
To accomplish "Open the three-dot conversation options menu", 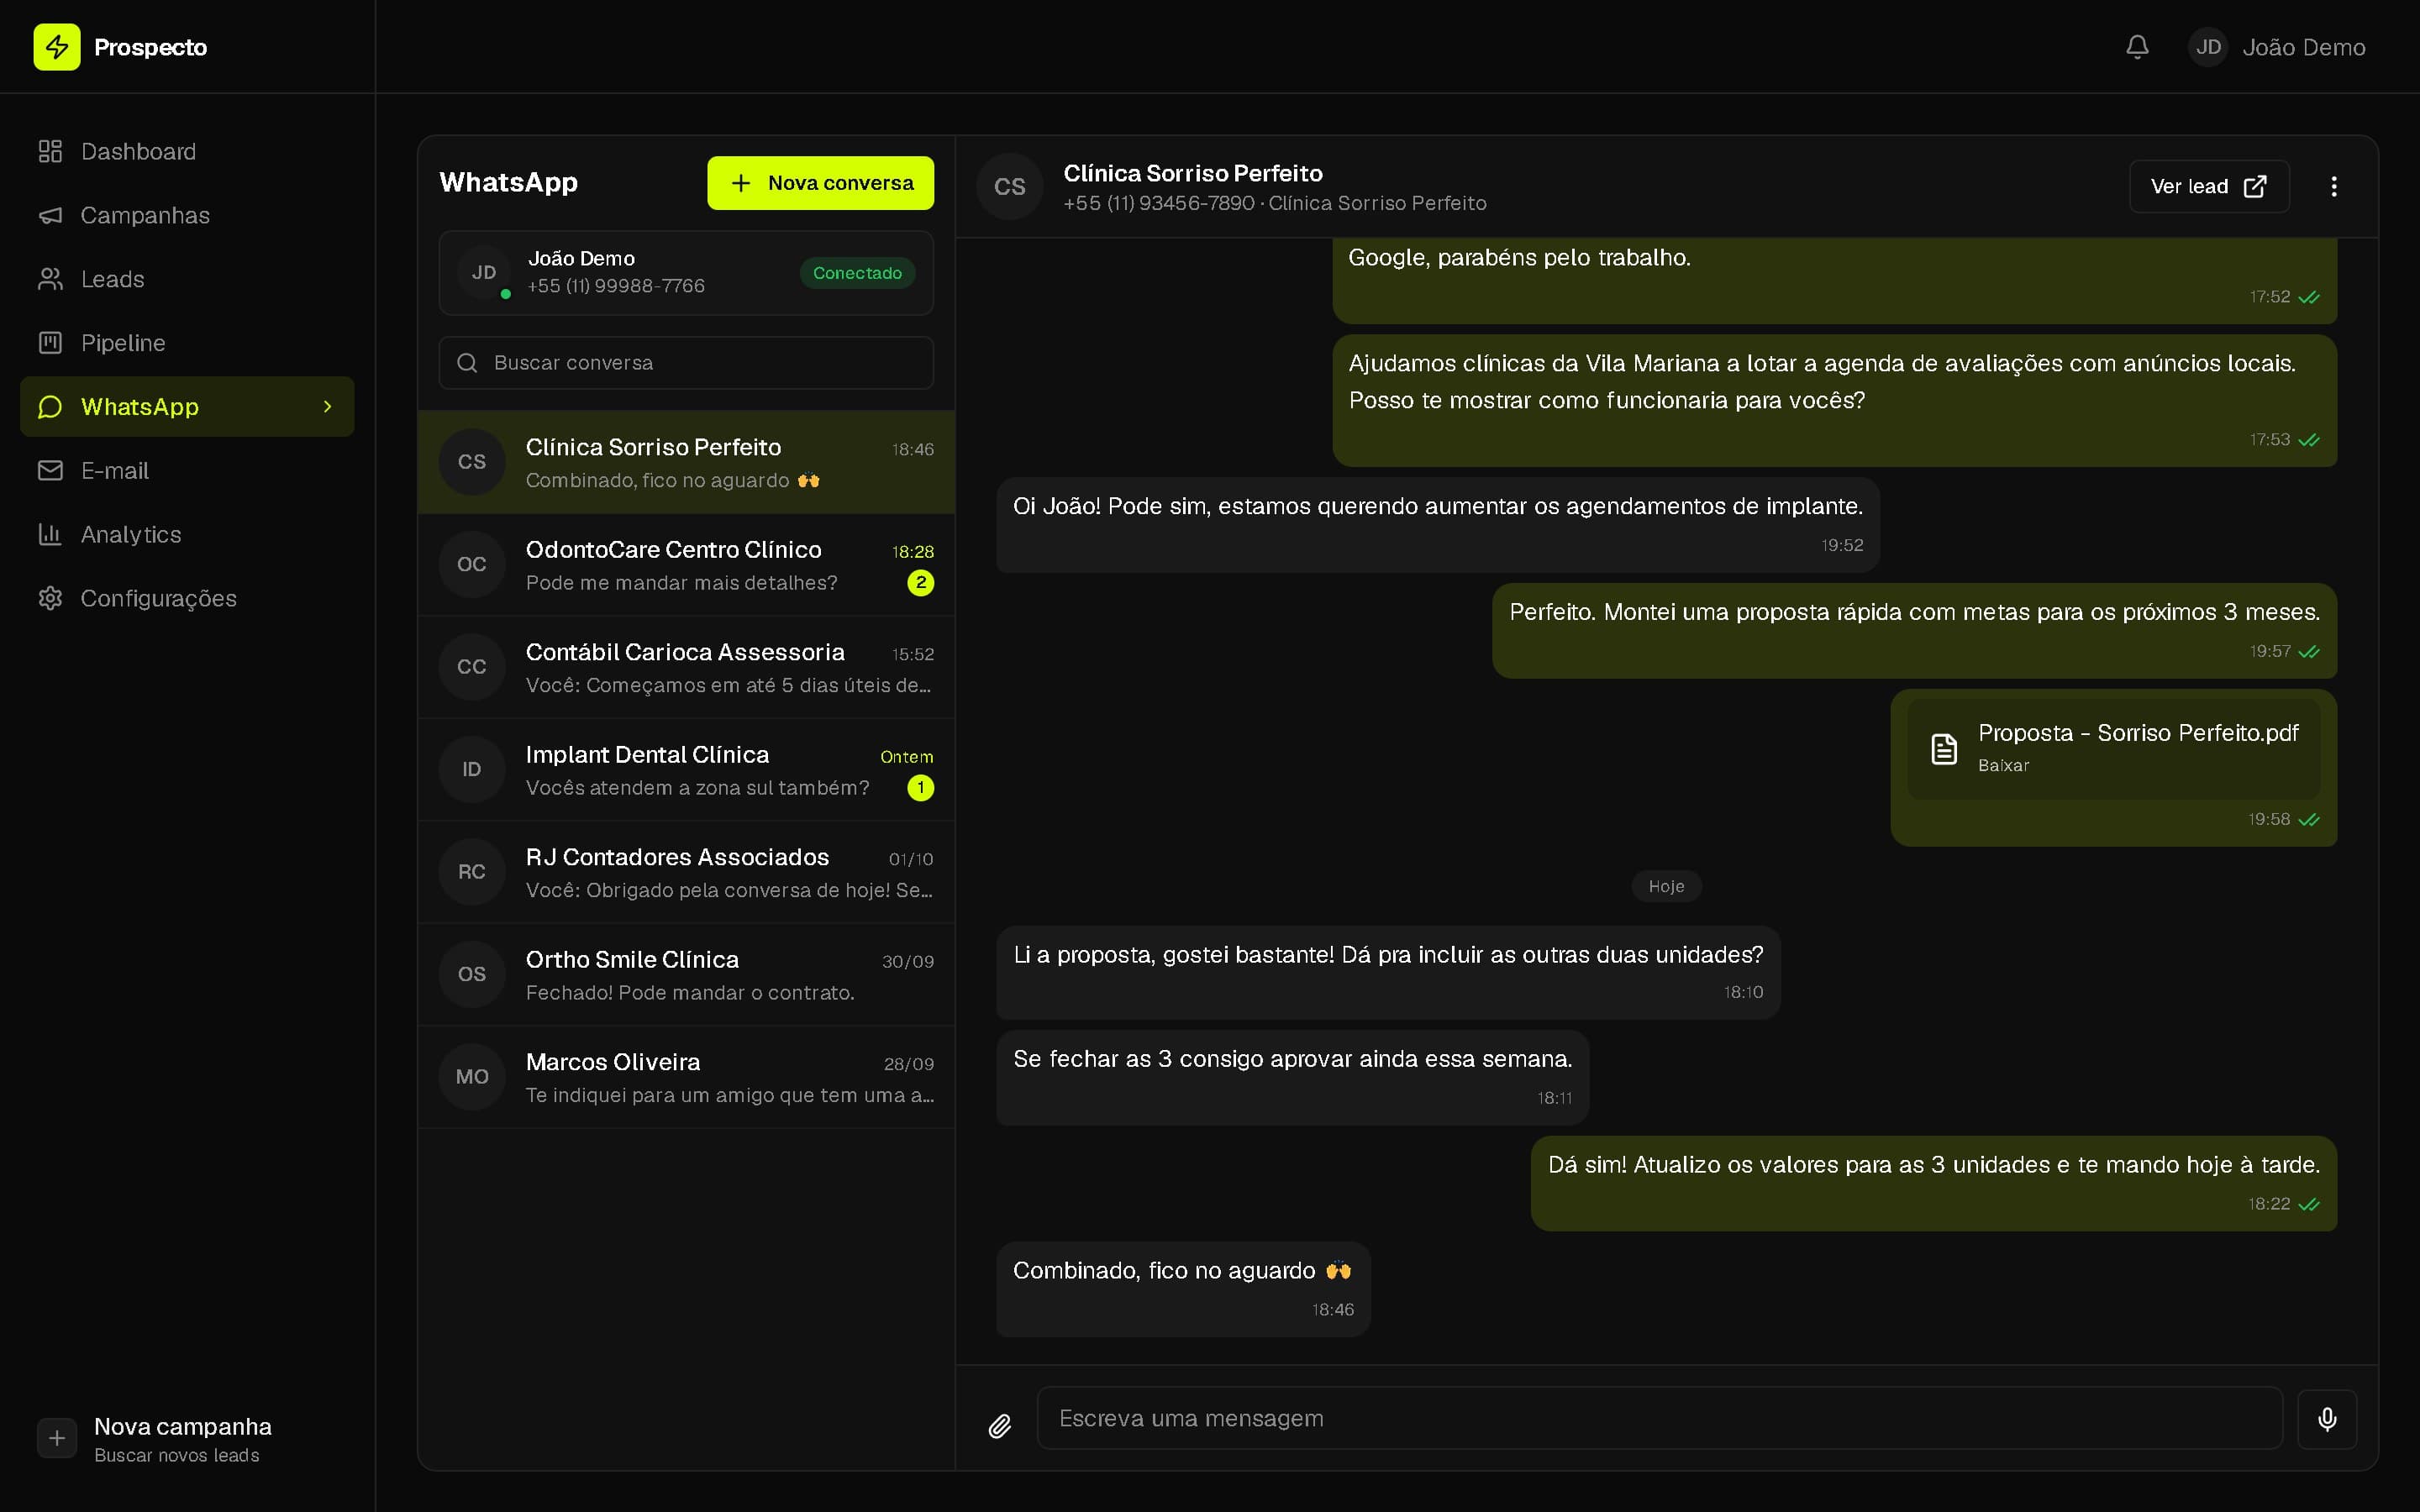I will point(2333,187).
